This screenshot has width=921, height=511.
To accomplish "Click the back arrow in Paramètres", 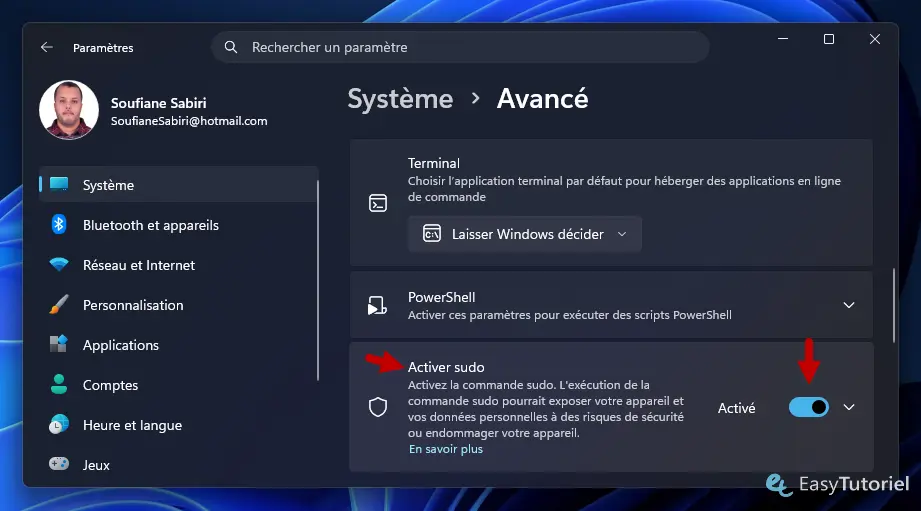I will click(x=46, y=48).
